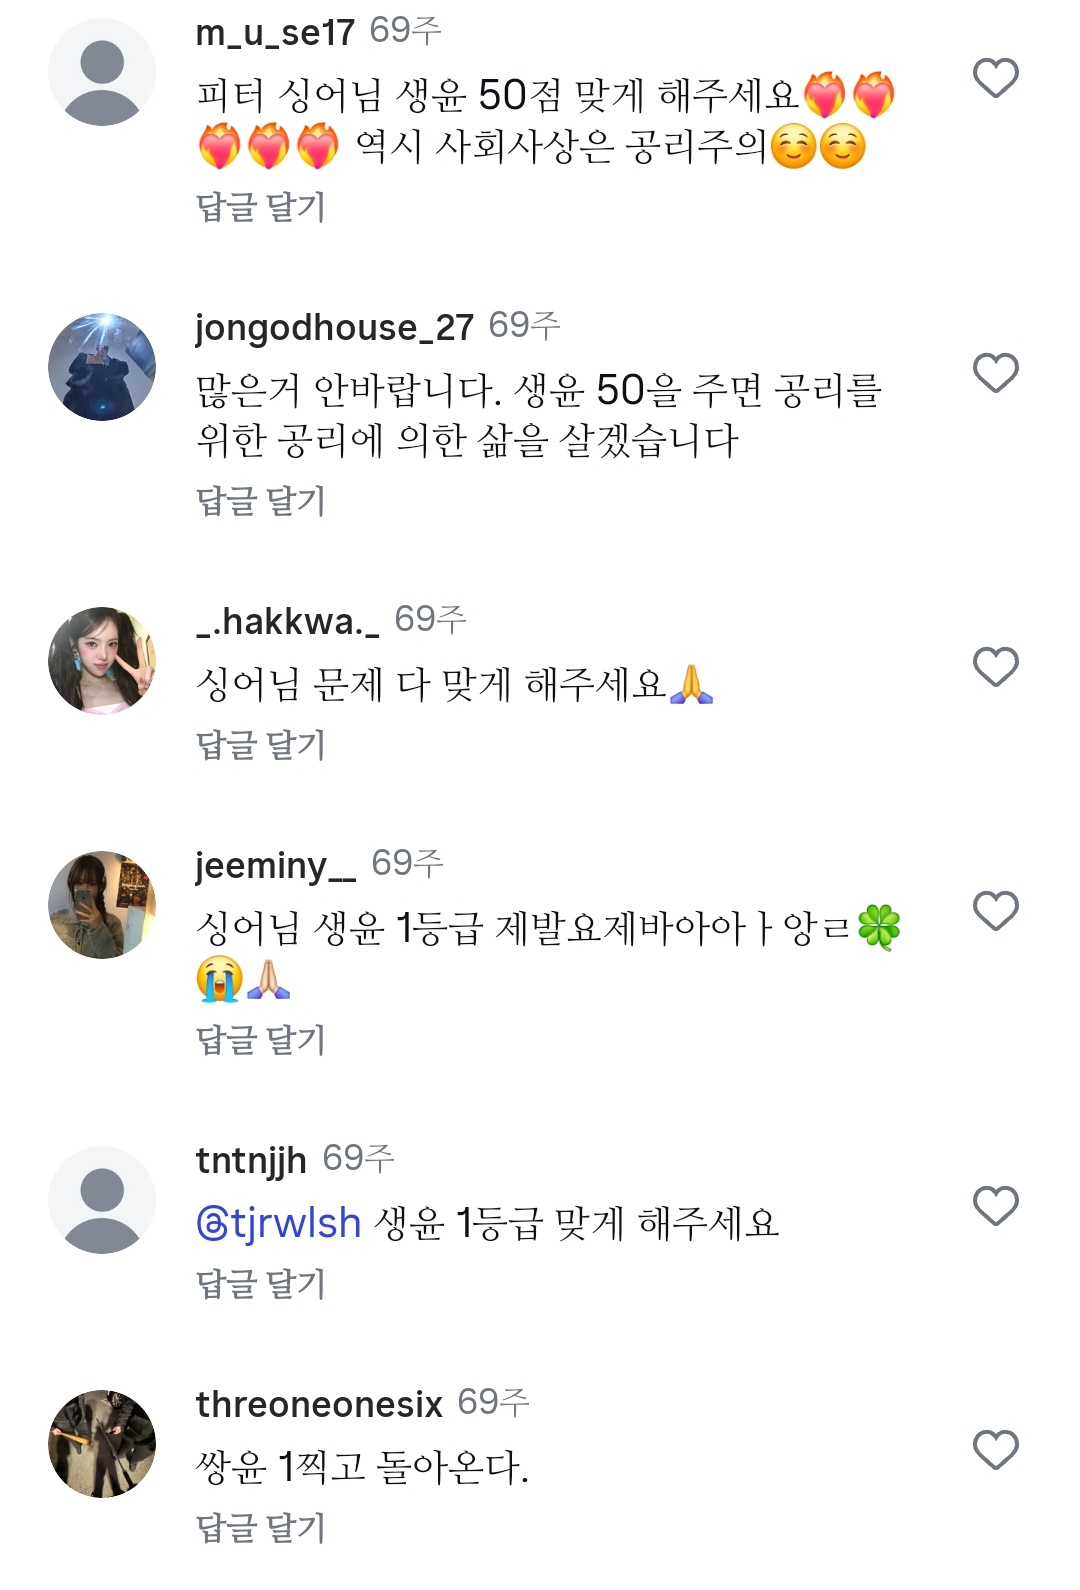Open the @tjrwlsh mention link
This screenshot has width=1080, height=1590.
279,1223
